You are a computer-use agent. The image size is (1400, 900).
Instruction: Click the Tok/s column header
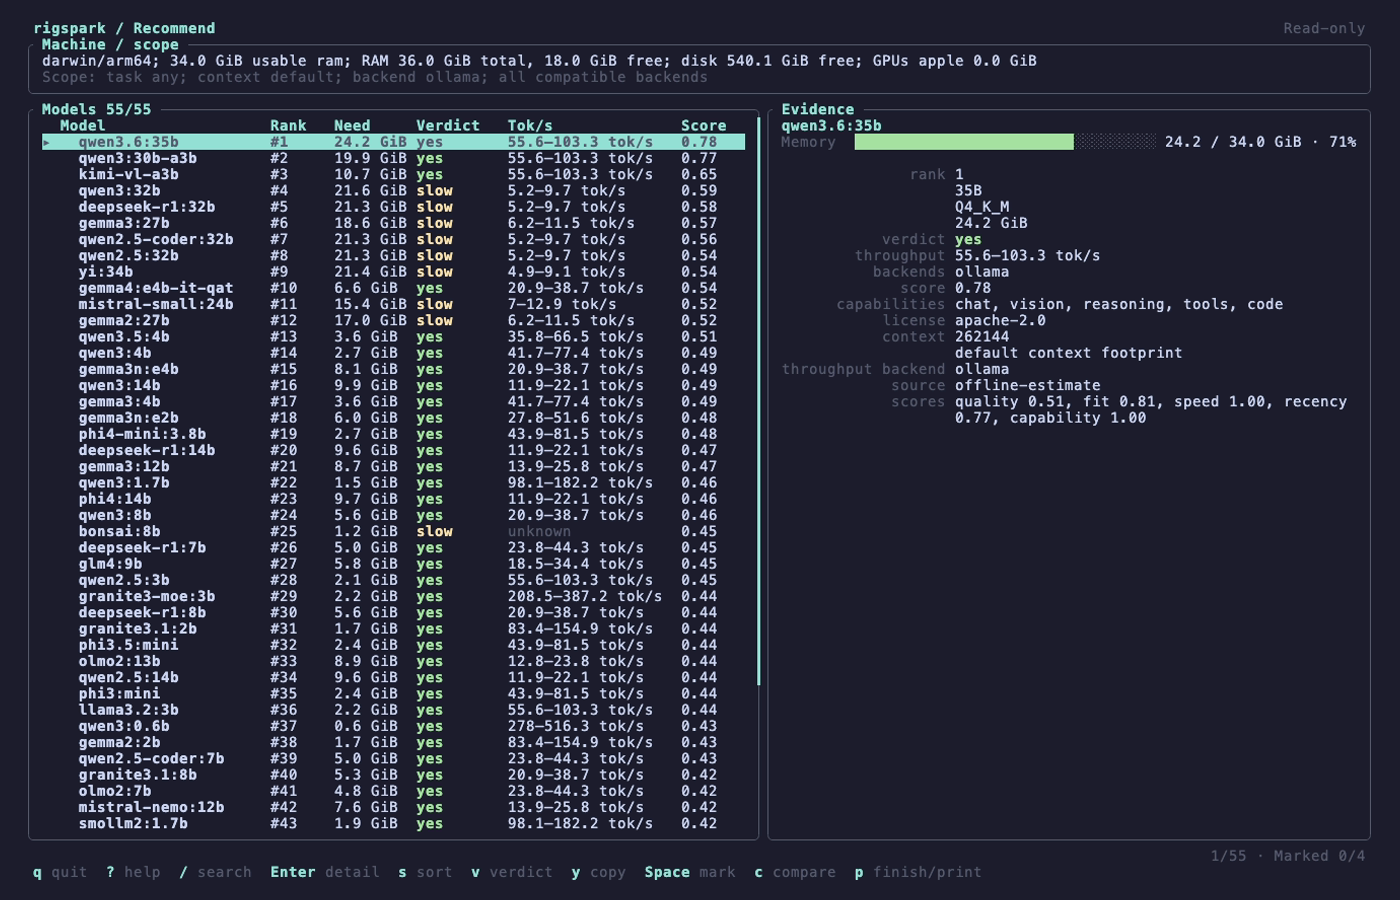pos(530,126)
